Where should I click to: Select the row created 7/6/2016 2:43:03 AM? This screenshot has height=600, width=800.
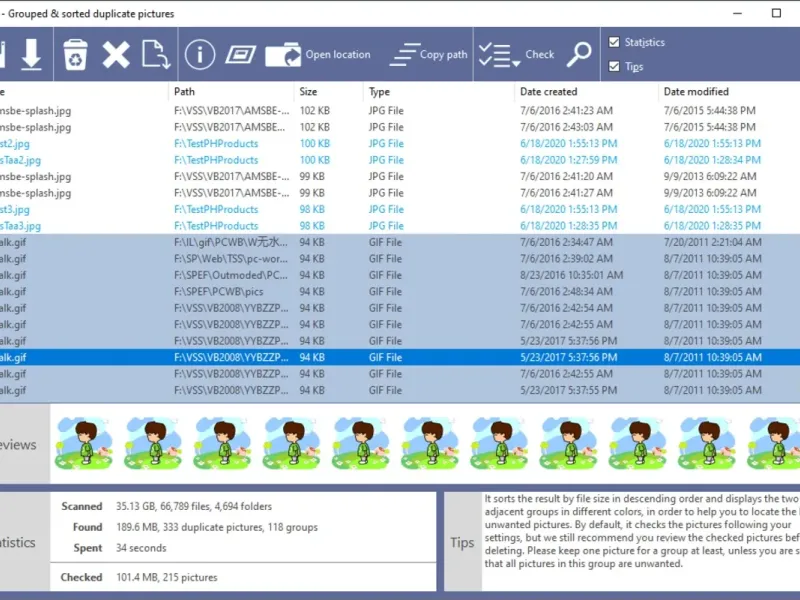400,127
